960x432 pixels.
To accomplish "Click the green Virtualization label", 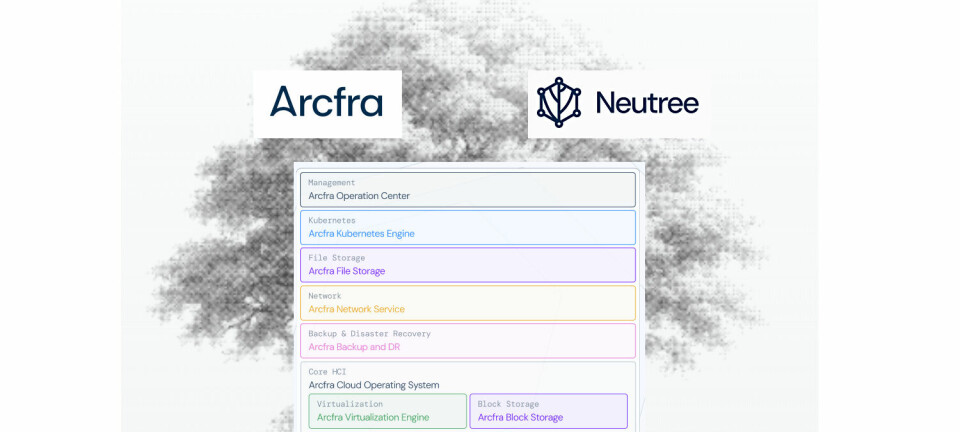I will [x=349, y=404].
